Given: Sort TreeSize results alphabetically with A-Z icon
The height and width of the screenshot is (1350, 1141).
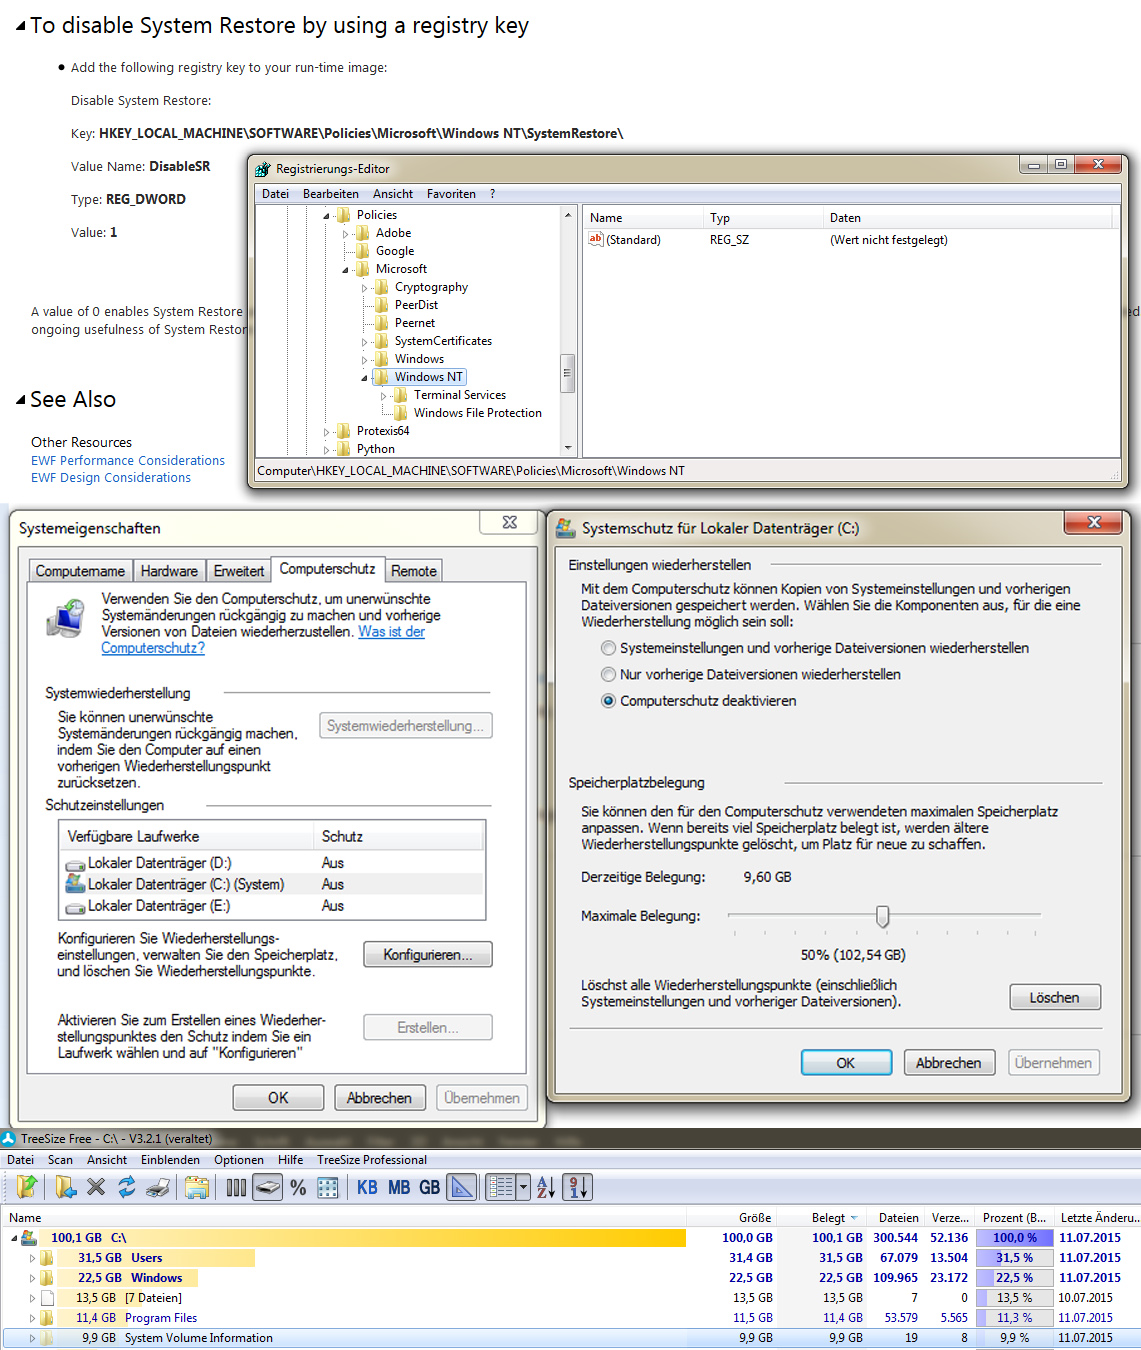Looking at the screenshot, I should 546,1187.
